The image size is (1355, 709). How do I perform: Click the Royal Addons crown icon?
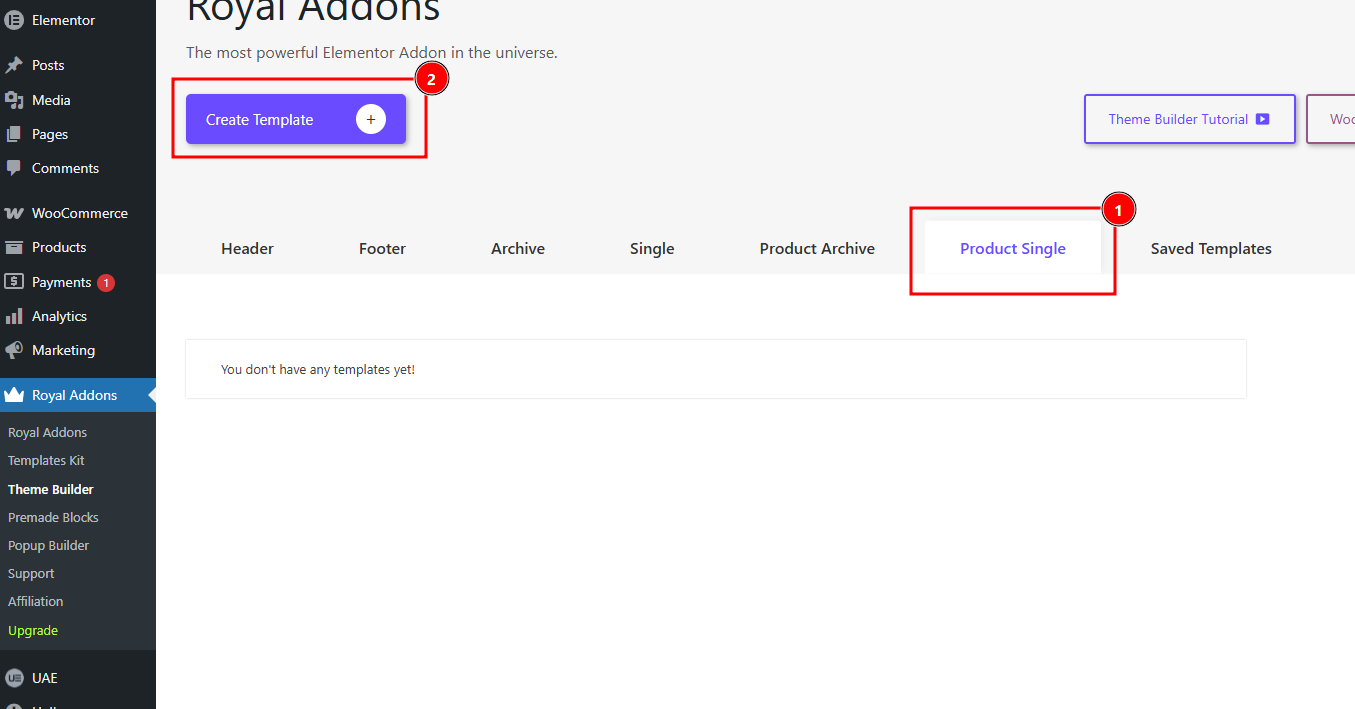(x=14, y=395)
